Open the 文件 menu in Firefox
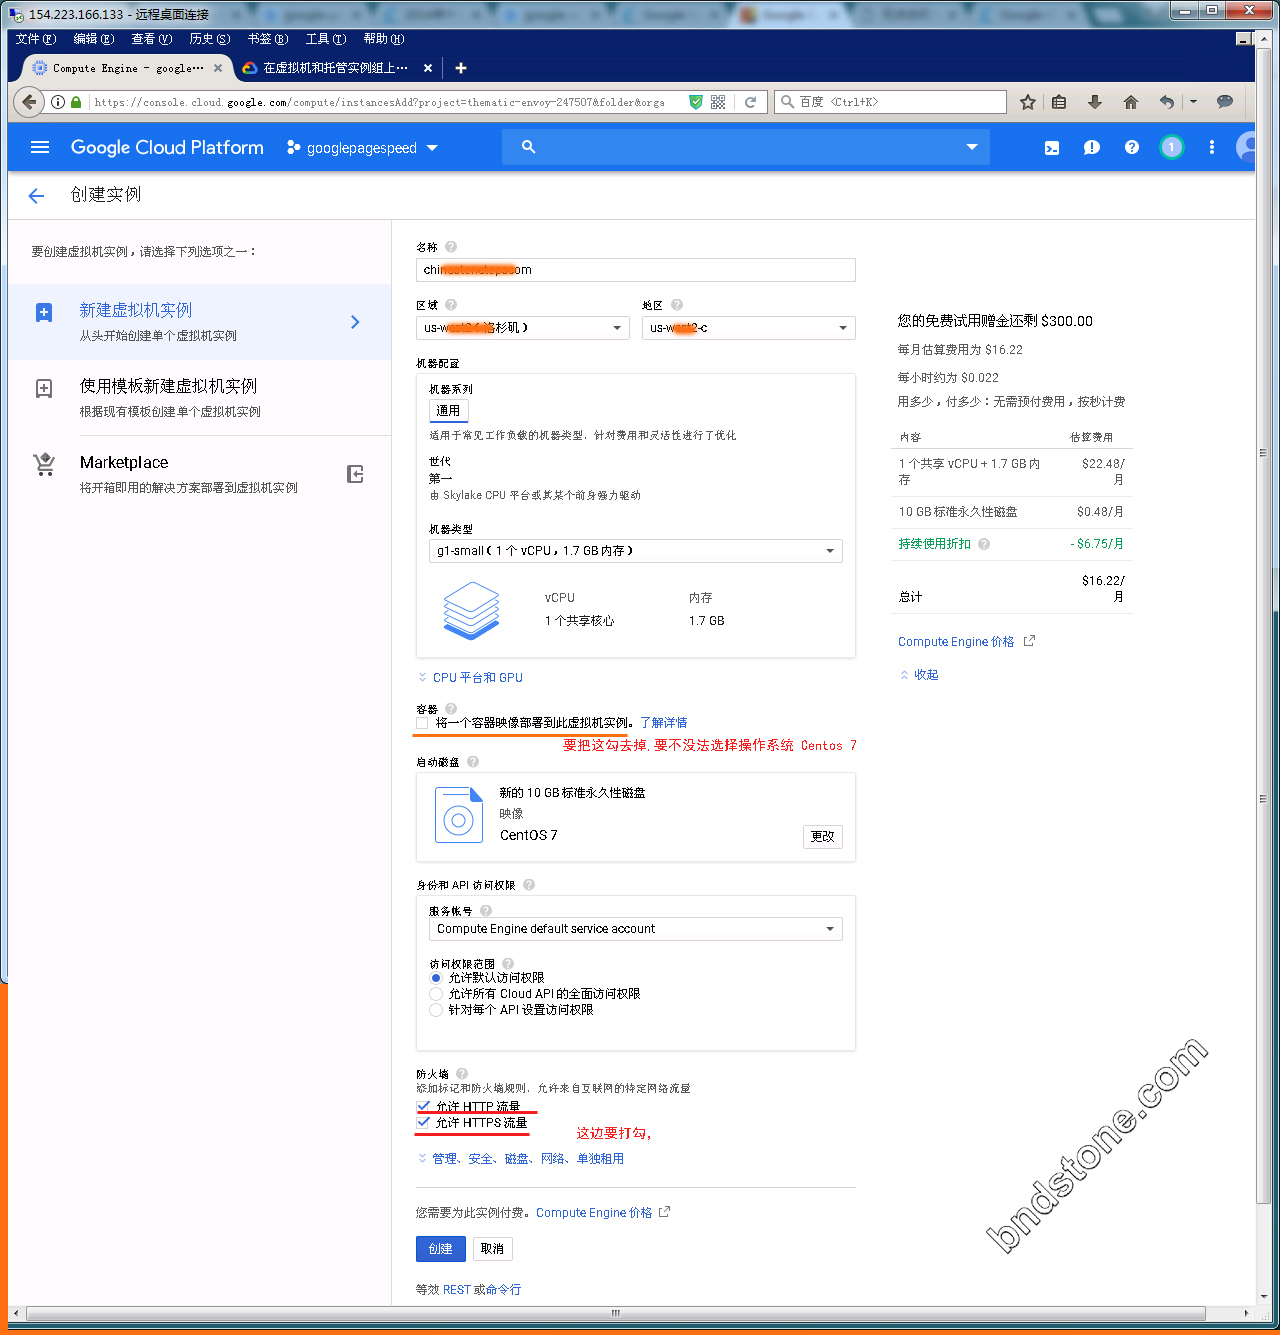The image size is (1280, 1335). point(36,39)
